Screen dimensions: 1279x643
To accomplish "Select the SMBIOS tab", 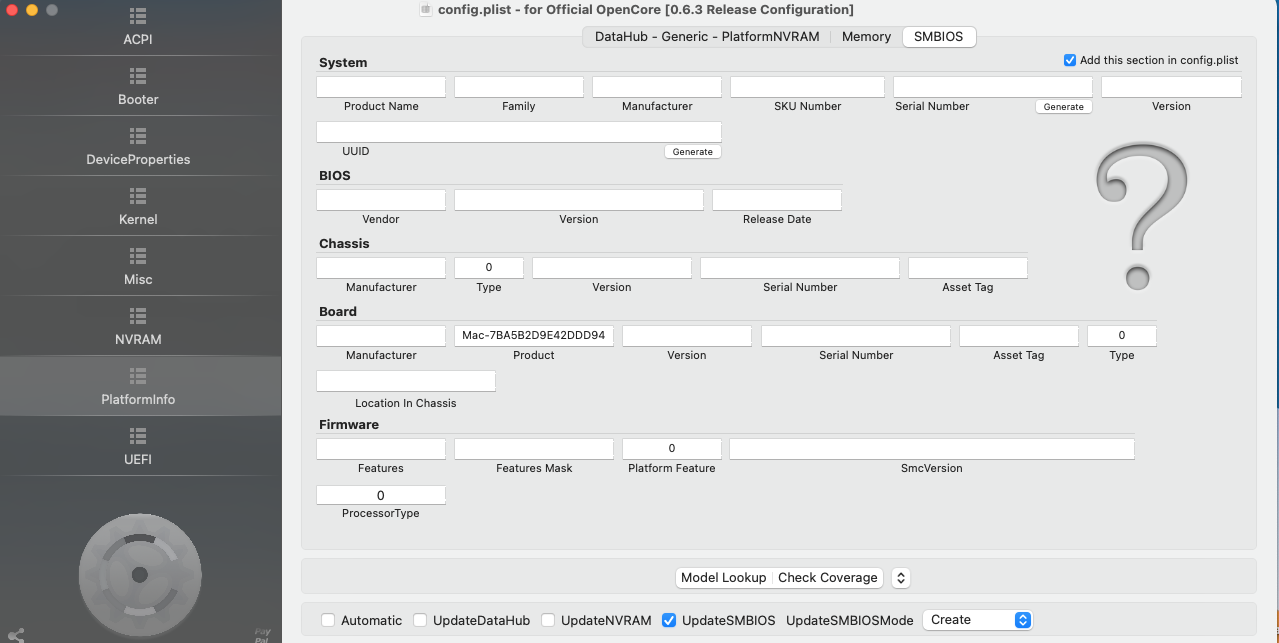I will [938, 37].
